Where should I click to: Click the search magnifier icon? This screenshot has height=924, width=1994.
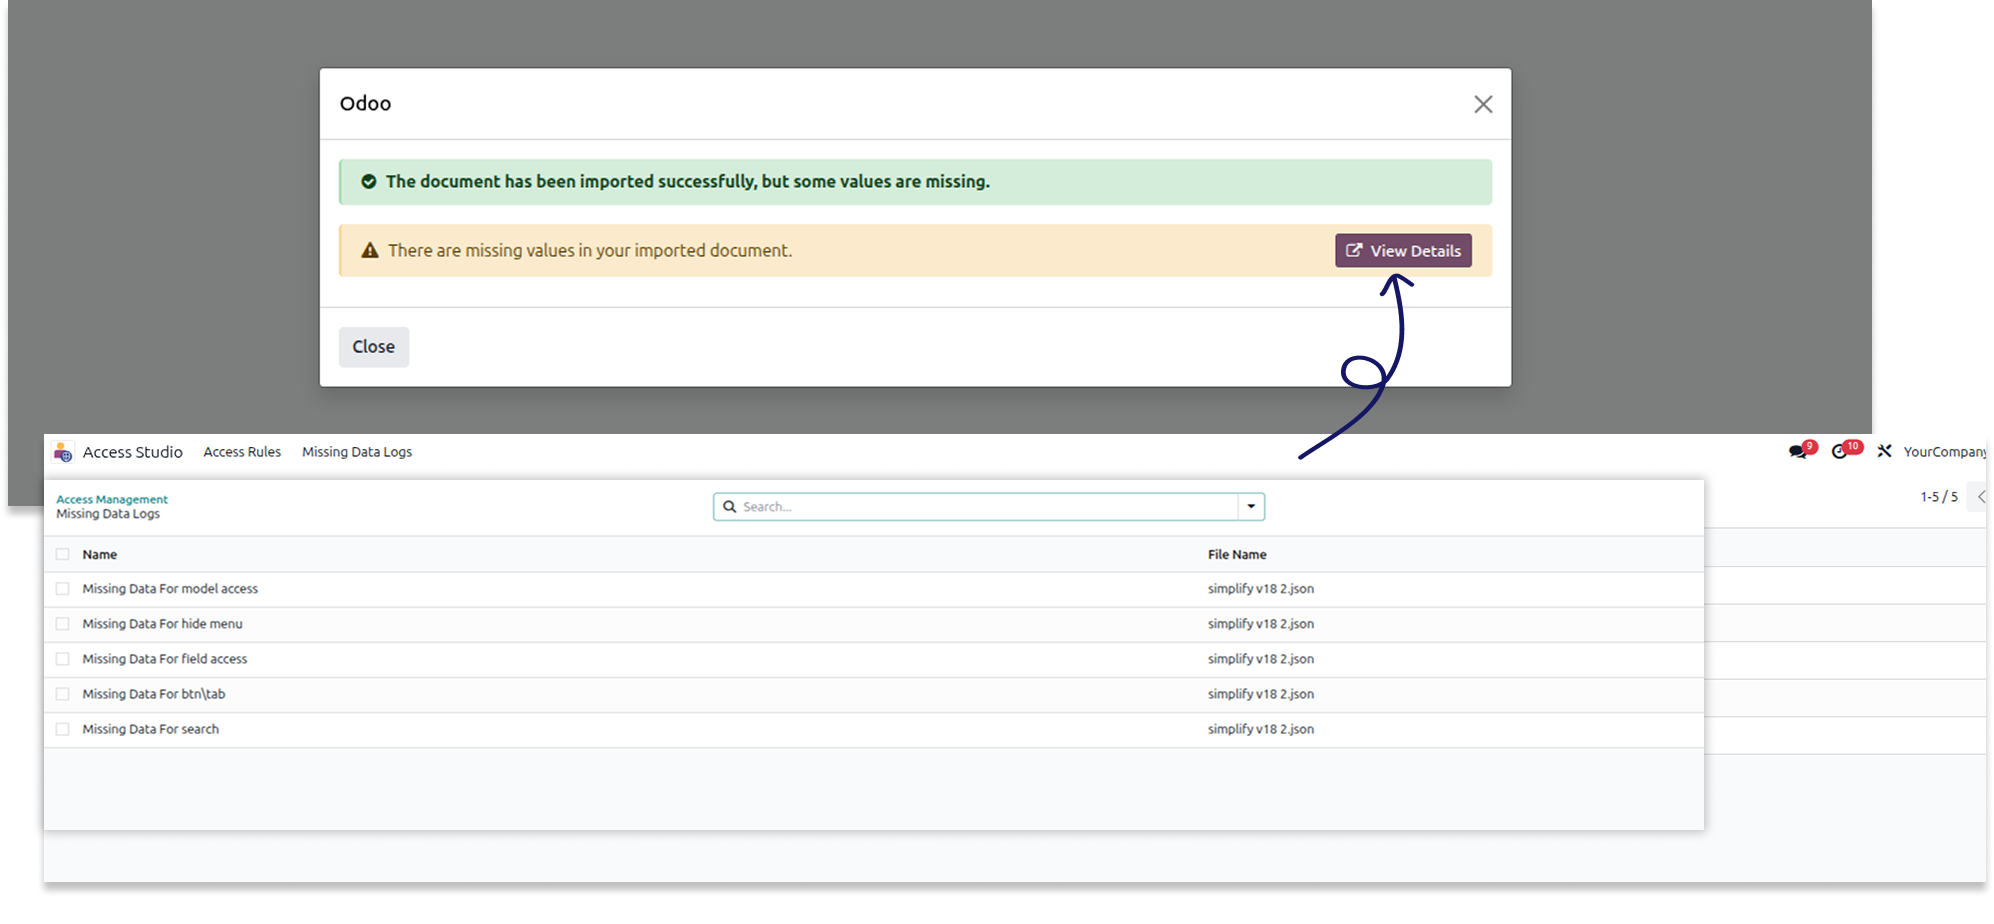(x=730, y=507)
